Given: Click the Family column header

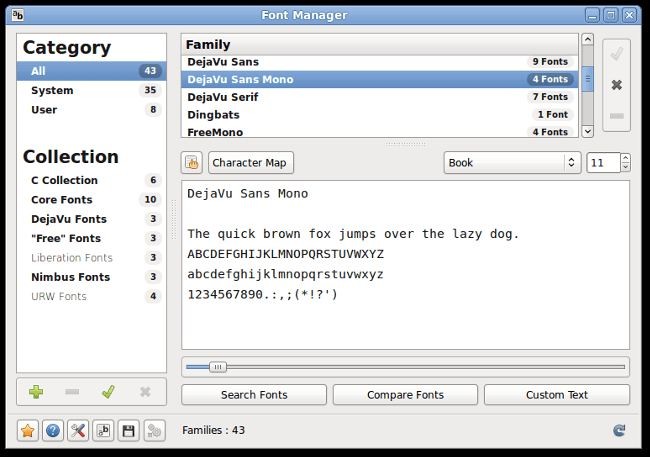Looking at the screenshot, I should click(380, 44).
